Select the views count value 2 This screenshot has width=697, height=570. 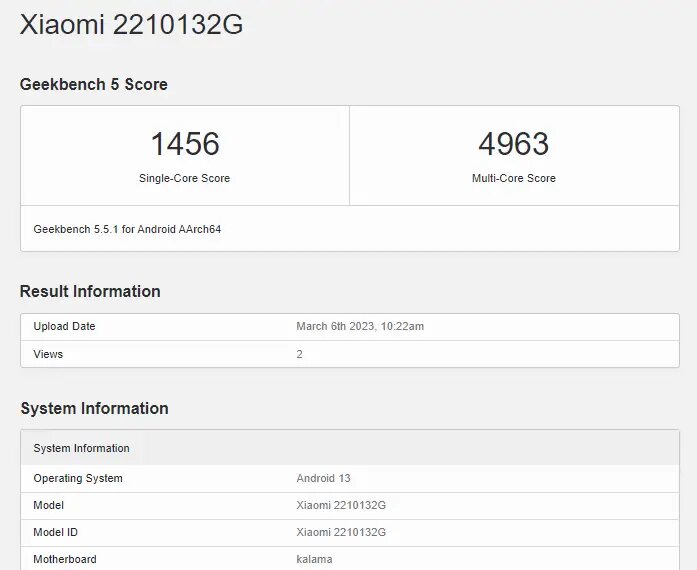tap(300, 354)
